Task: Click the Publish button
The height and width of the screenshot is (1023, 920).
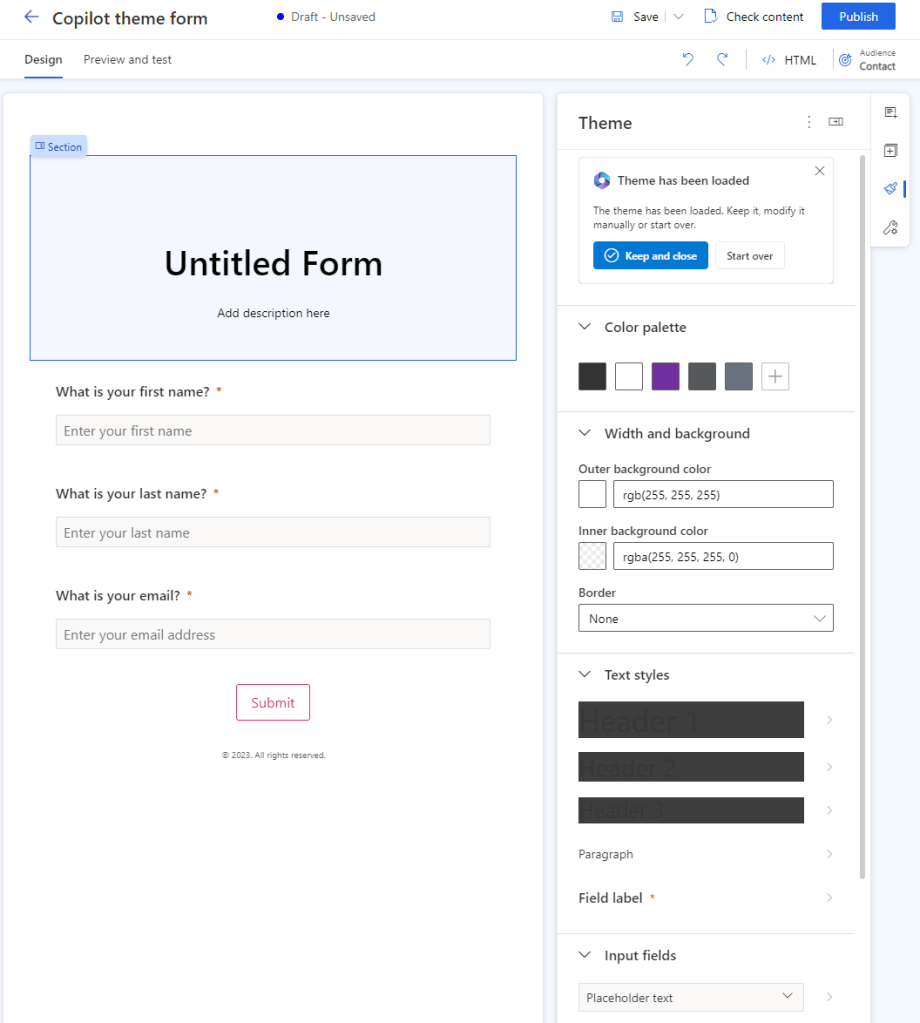Action: pos(858,16)
